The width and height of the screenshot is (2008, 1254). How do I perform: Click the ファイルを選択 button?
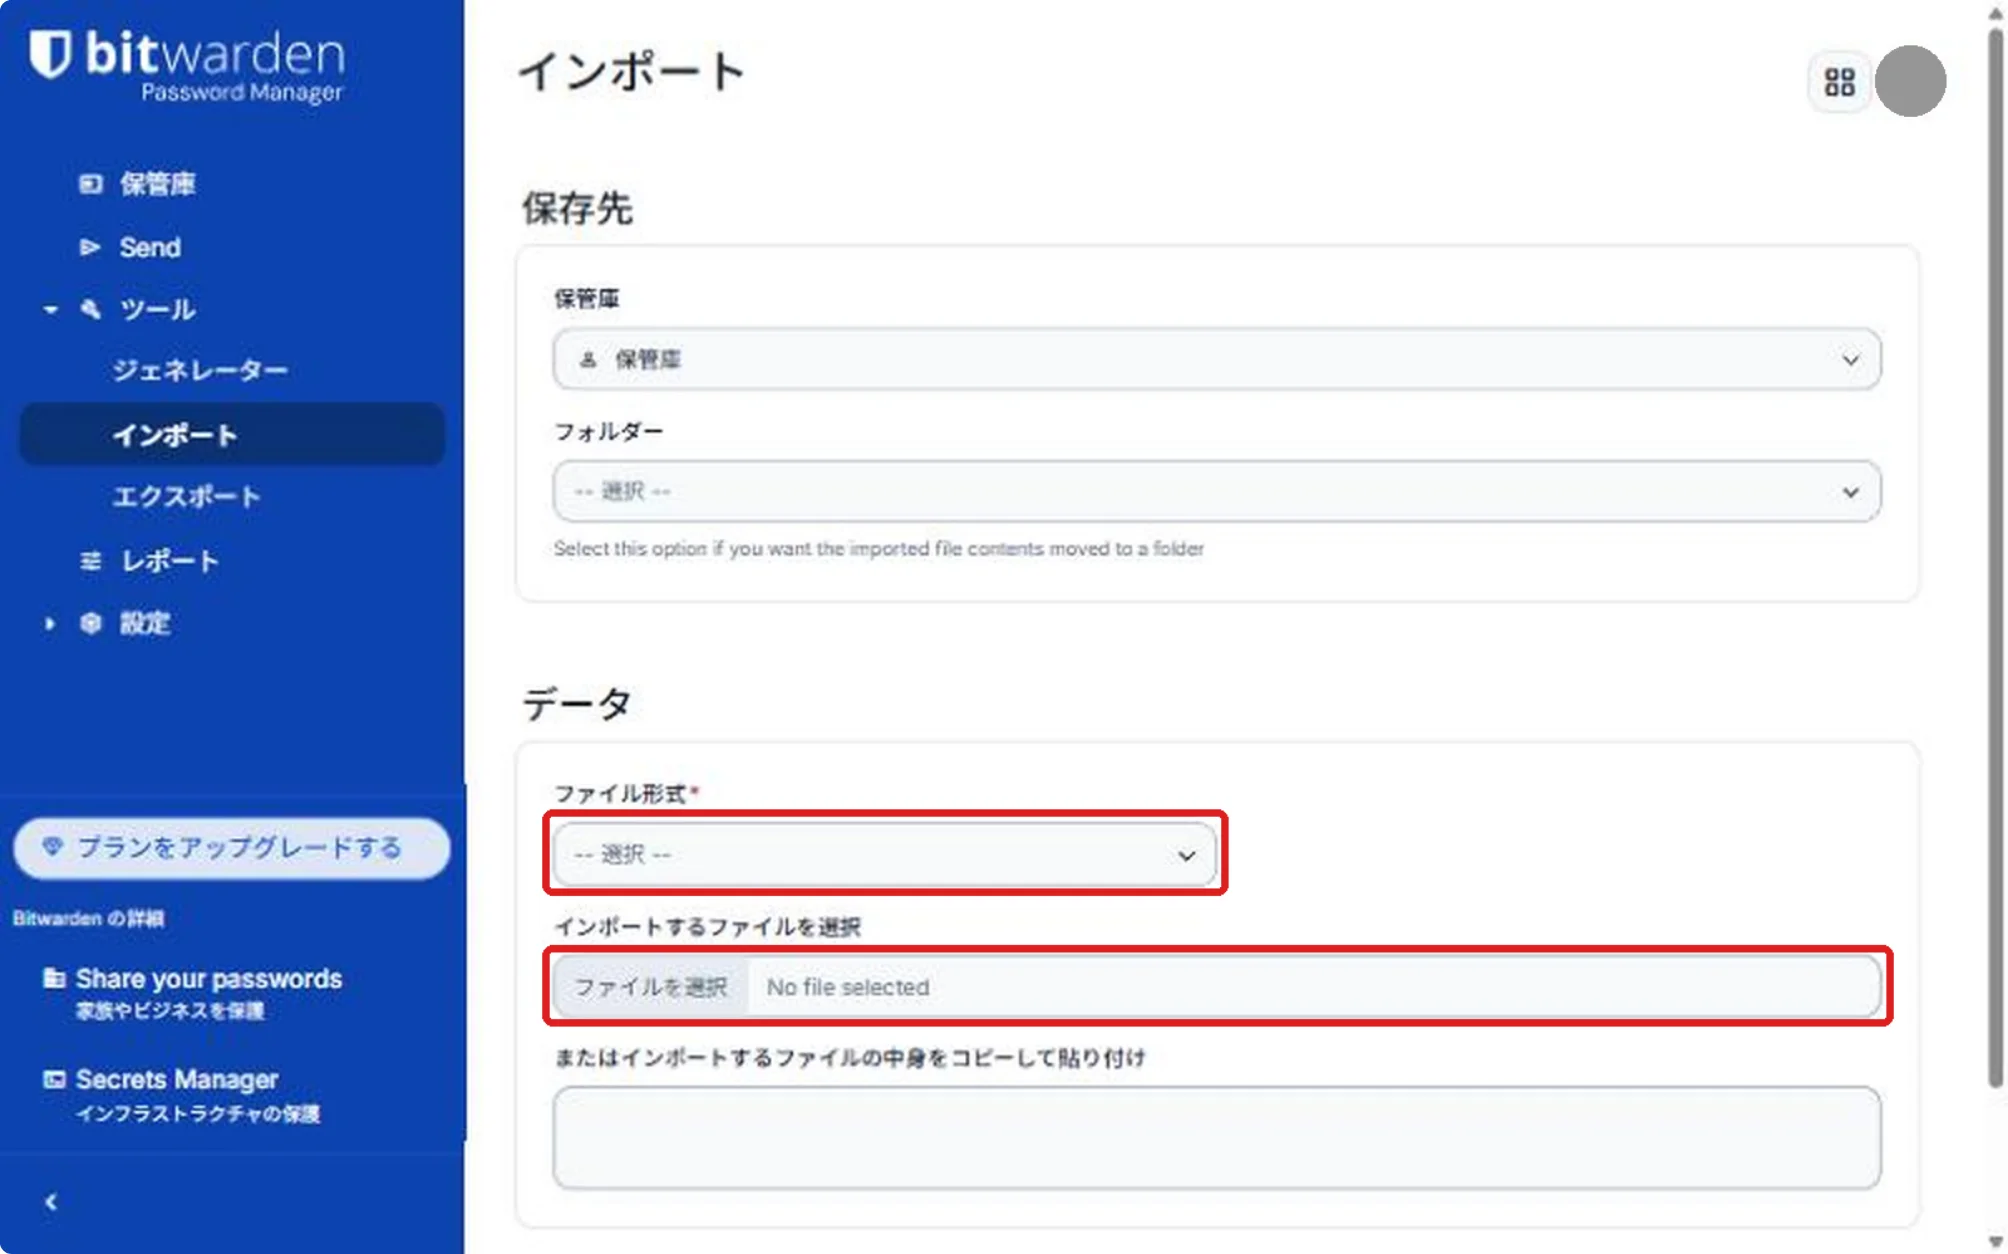(x=650, y=987)
